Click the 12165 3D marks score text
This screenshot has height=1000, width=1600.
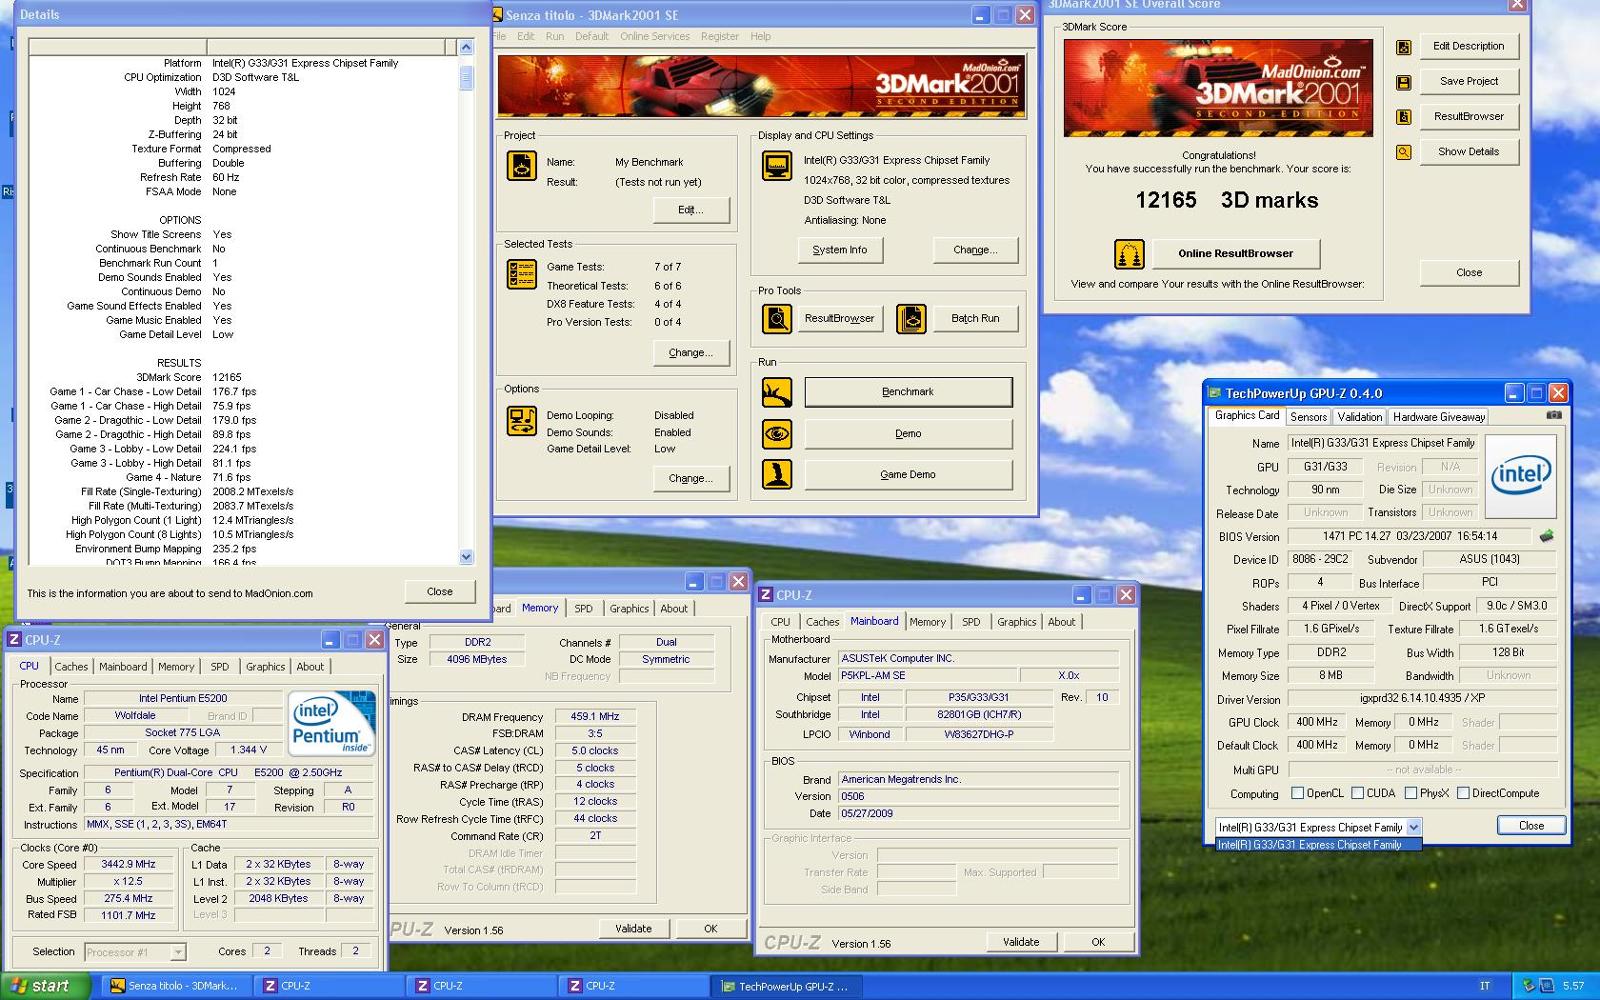(1226, 200)
